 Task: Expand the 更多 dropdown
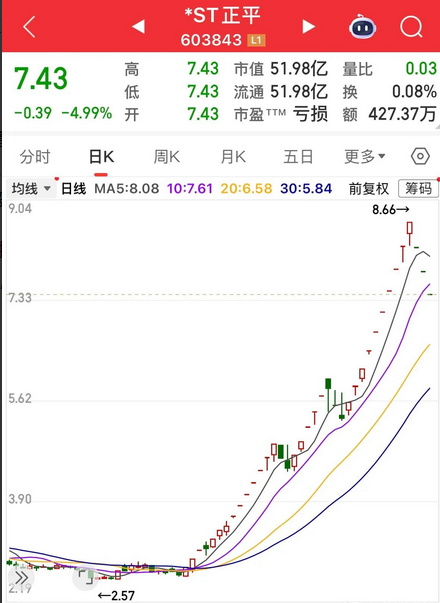(364, 157)
